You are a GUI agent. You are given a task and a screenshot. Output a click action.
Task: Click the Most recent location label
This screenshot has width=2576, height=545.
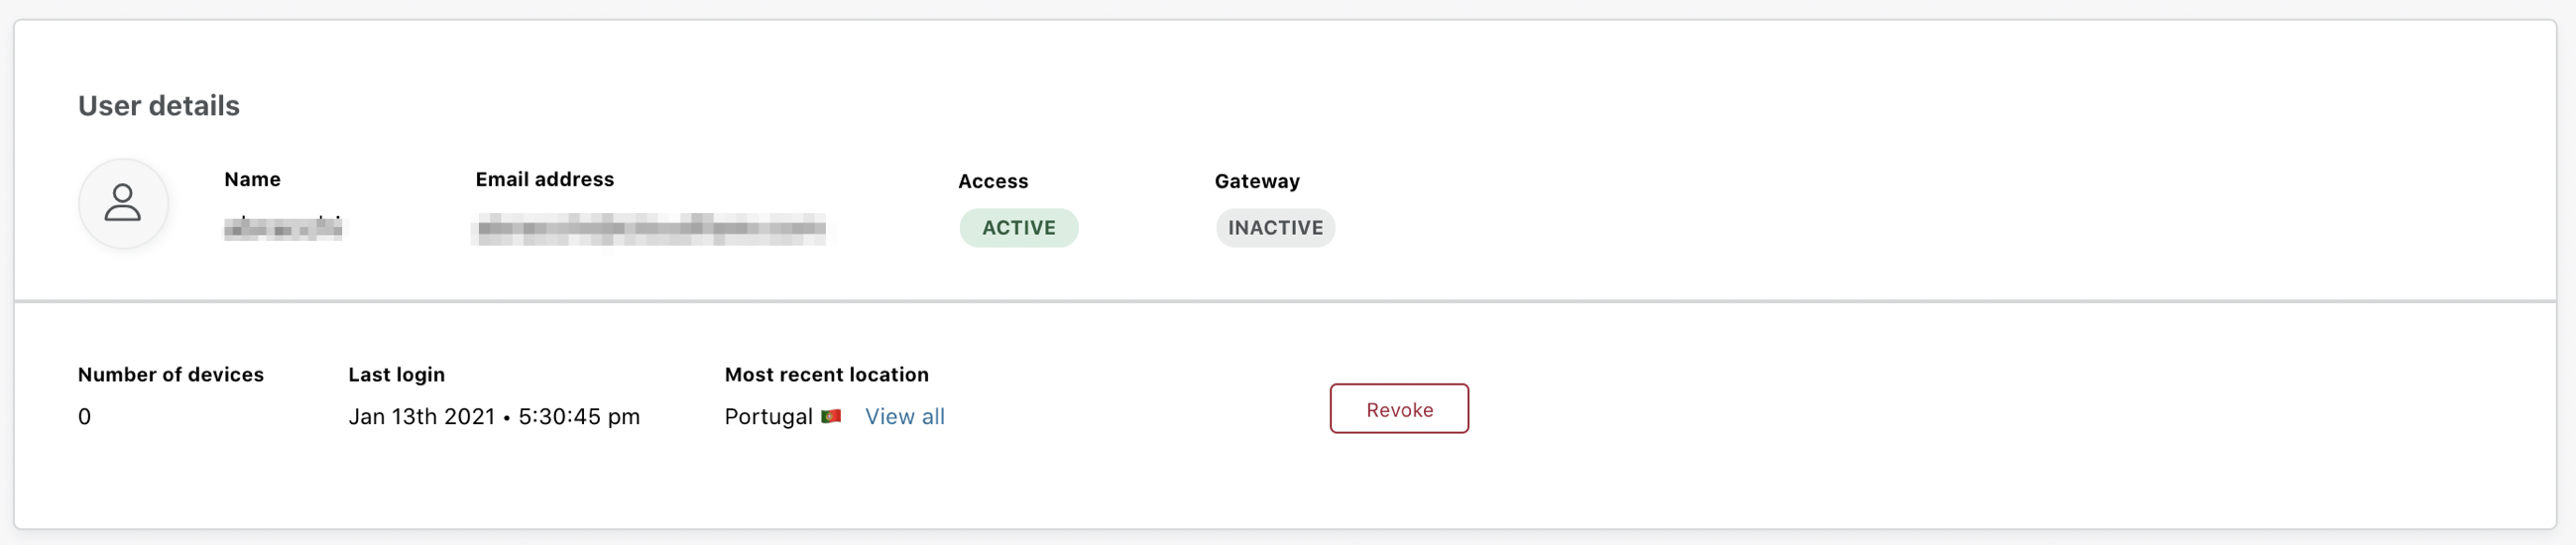(826, 374)
